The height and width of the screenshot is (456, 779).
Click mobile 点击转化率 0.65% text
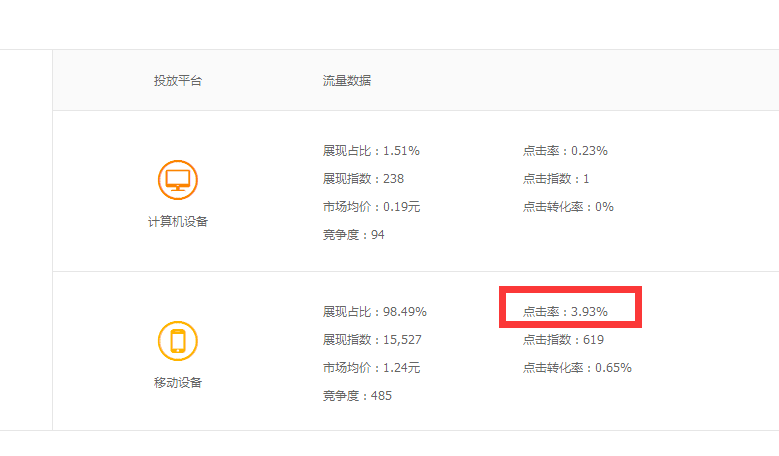coord(577,368)
